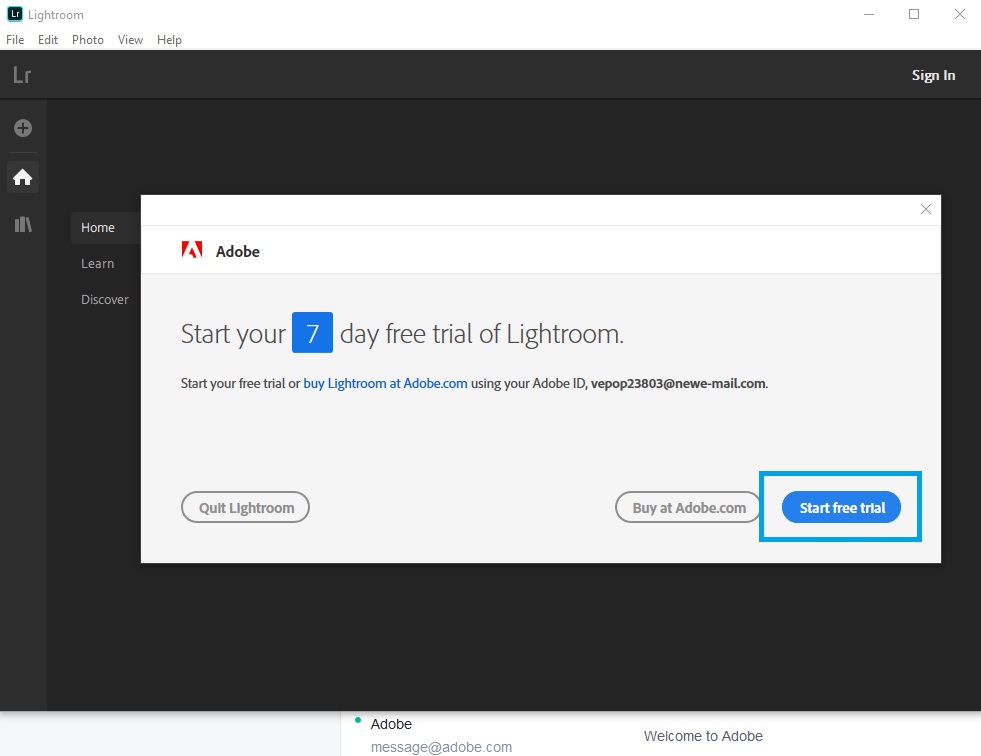Click the Adobe ID email vepop23803@newe-mail.com
This screenshot has width=981, height=756.
[678, 384]
